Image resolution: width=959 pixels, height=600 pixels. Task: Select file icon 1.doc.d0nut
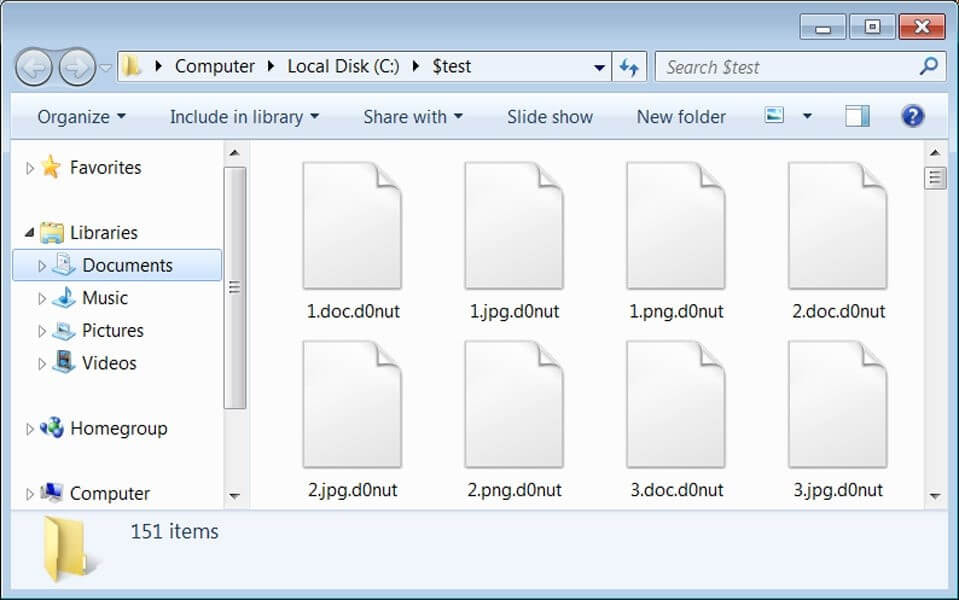click(x=352, y=226)
